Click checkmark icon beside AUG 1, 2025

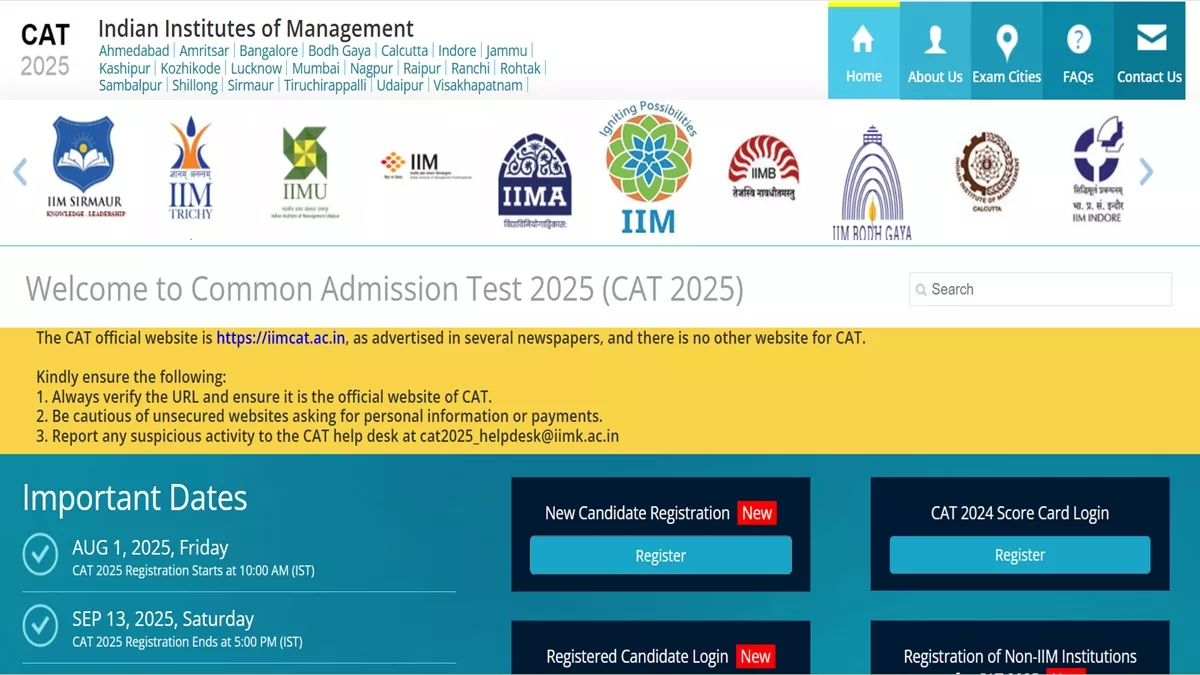[x=40, y=554]
